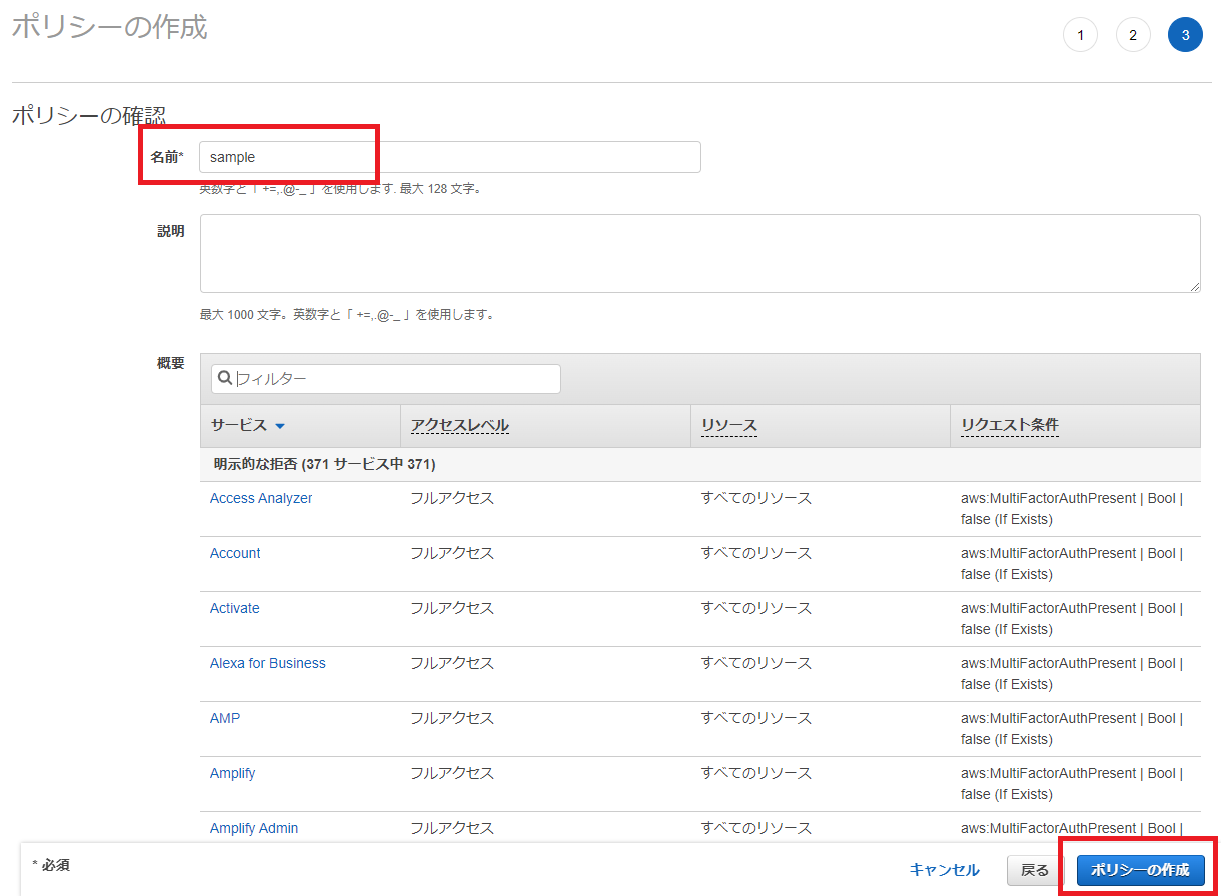Click the リクエスト条件 column header
This screenshot has width=1221, height=896.
1009,425
